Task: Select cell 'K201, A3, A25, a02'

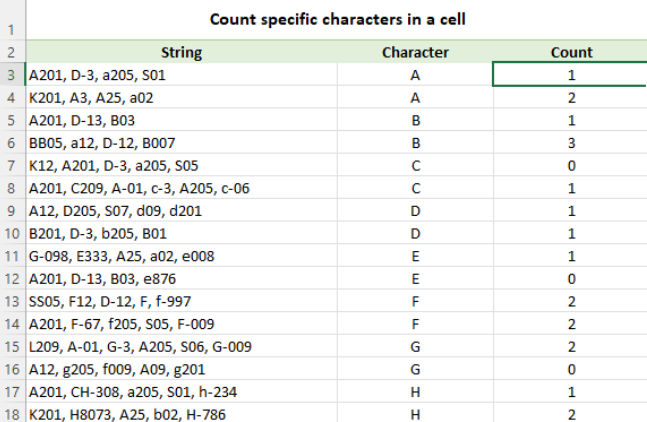Action: (182, 97)
